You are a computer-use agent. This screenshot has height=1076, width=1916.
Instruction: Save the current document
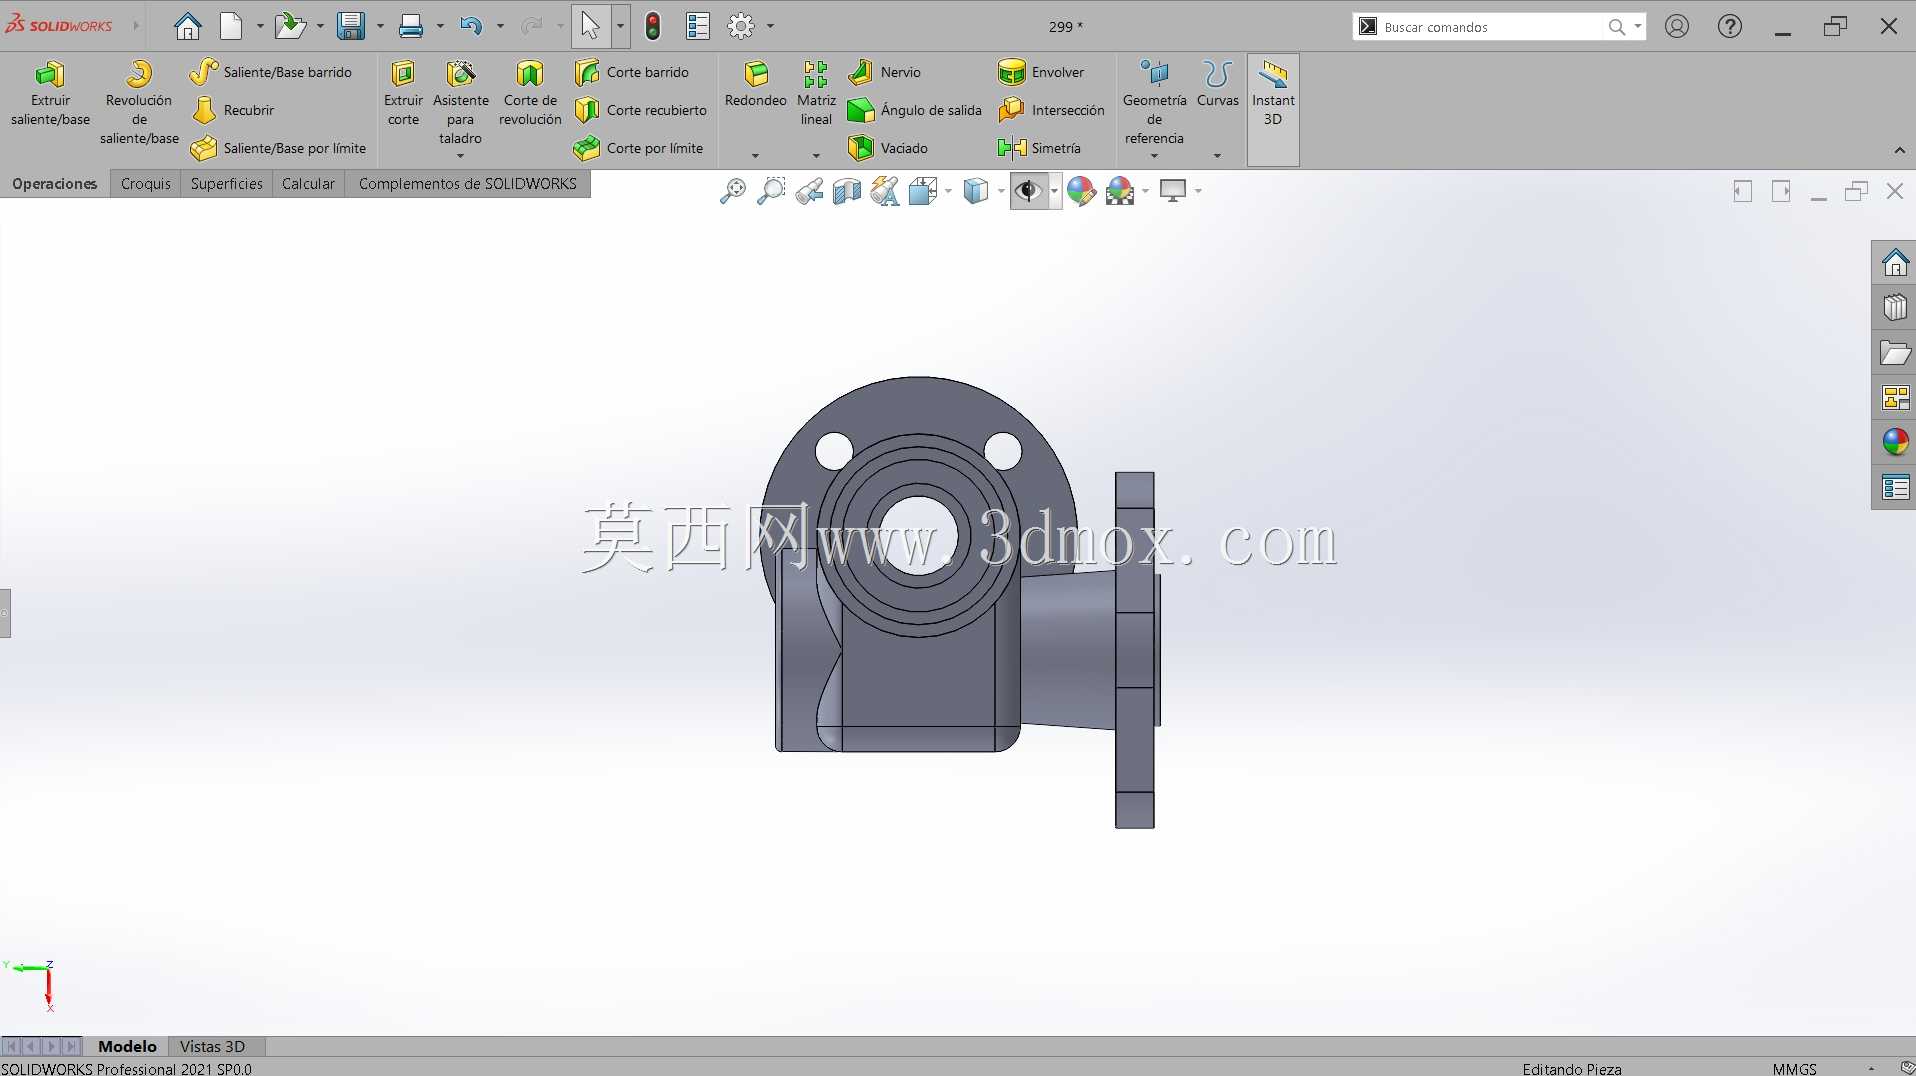(350, 26)
